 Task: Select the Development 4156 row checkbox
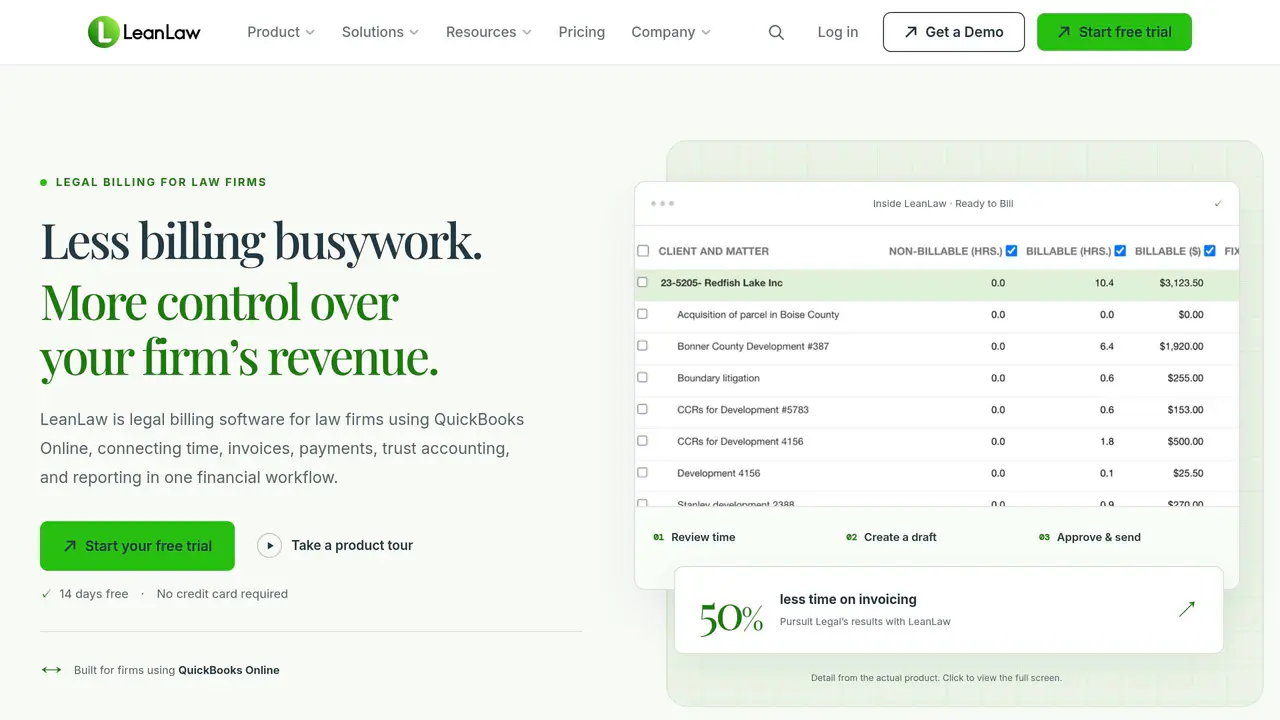point(643,472)
